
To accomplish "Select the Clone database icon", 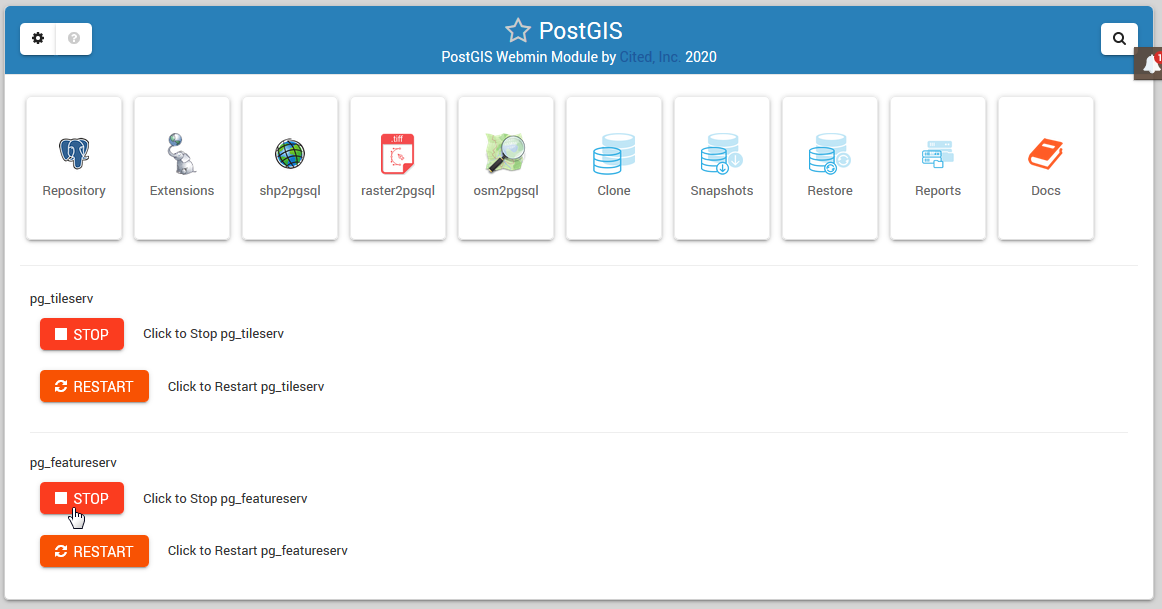I will (x=614, y=155).
